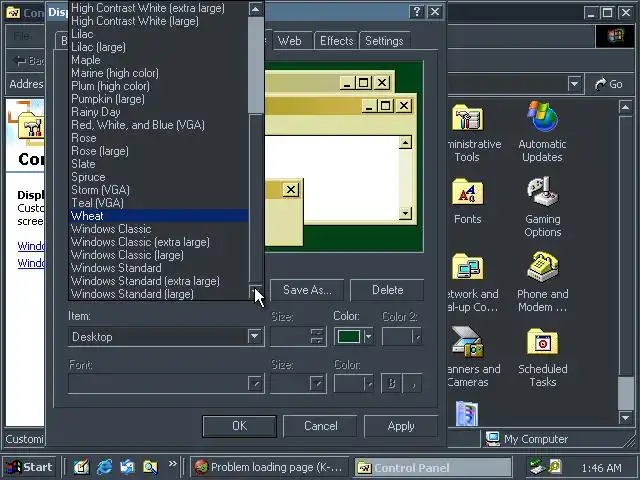Screen dimensions: 640x480
Task: Open the Scanners and Cameras icon
Action: tap(468, 342)
